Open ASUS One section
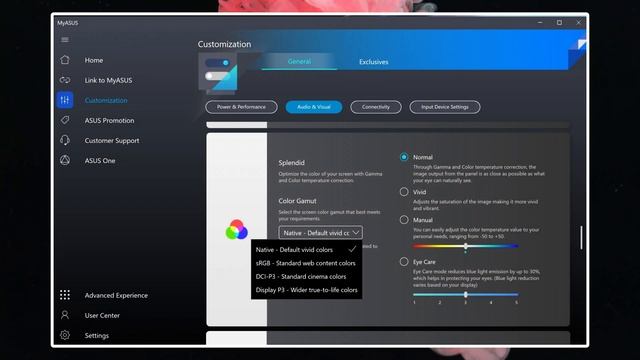 (100, 160)
